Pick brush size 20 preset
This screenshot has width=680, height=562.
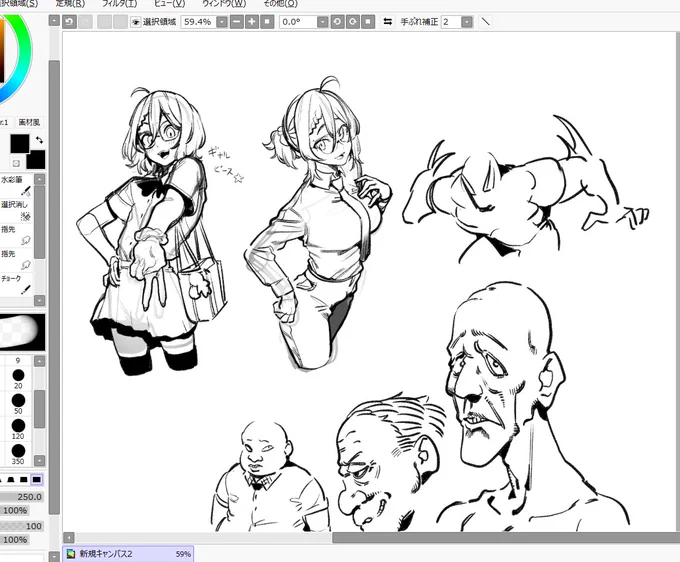18,378
